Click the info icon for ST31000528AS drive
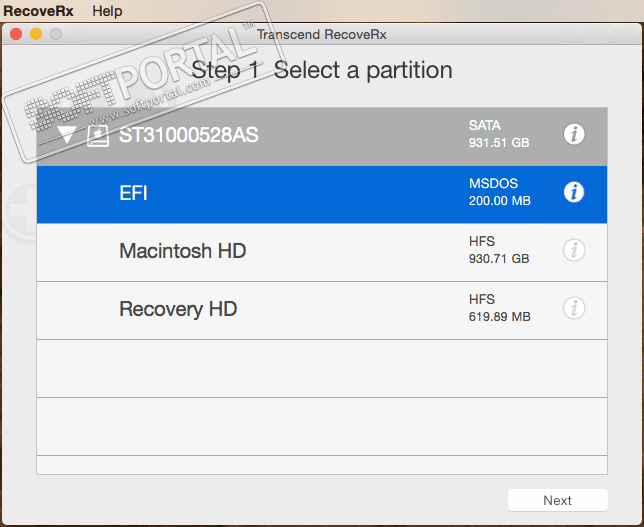 (574, 134)
